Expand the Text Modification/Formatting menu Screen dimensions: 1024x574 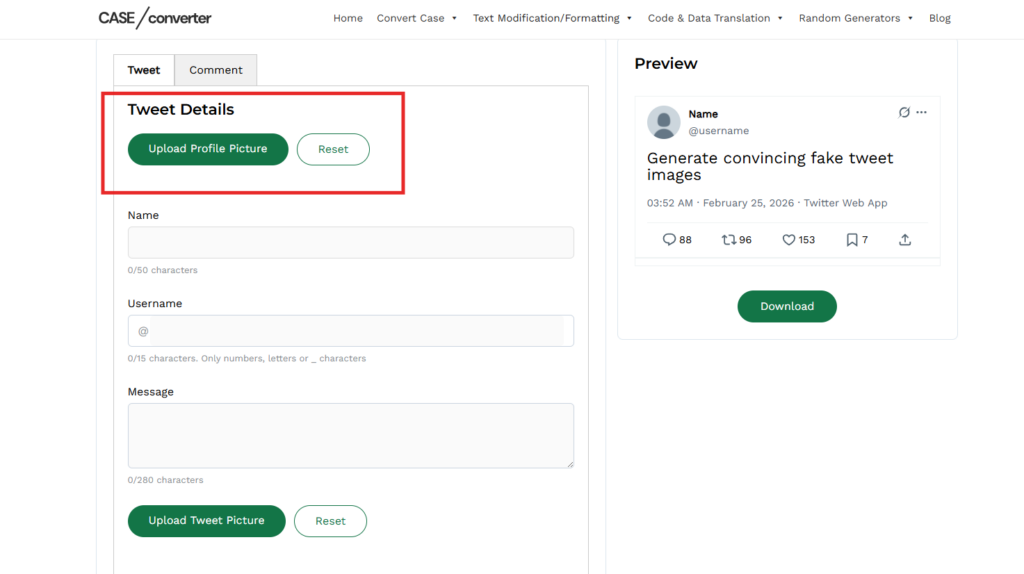pos(552,18)
